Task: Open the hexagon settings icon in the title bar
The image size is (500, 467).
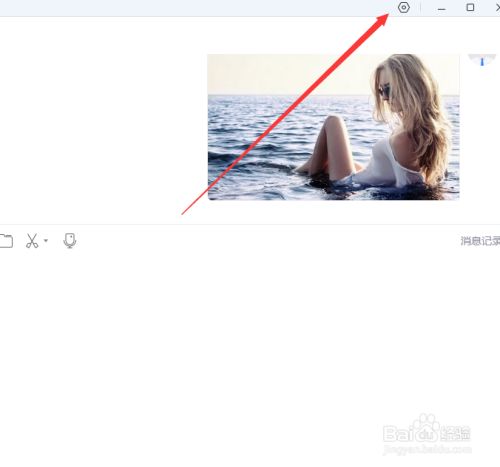Action: point(404,7)
